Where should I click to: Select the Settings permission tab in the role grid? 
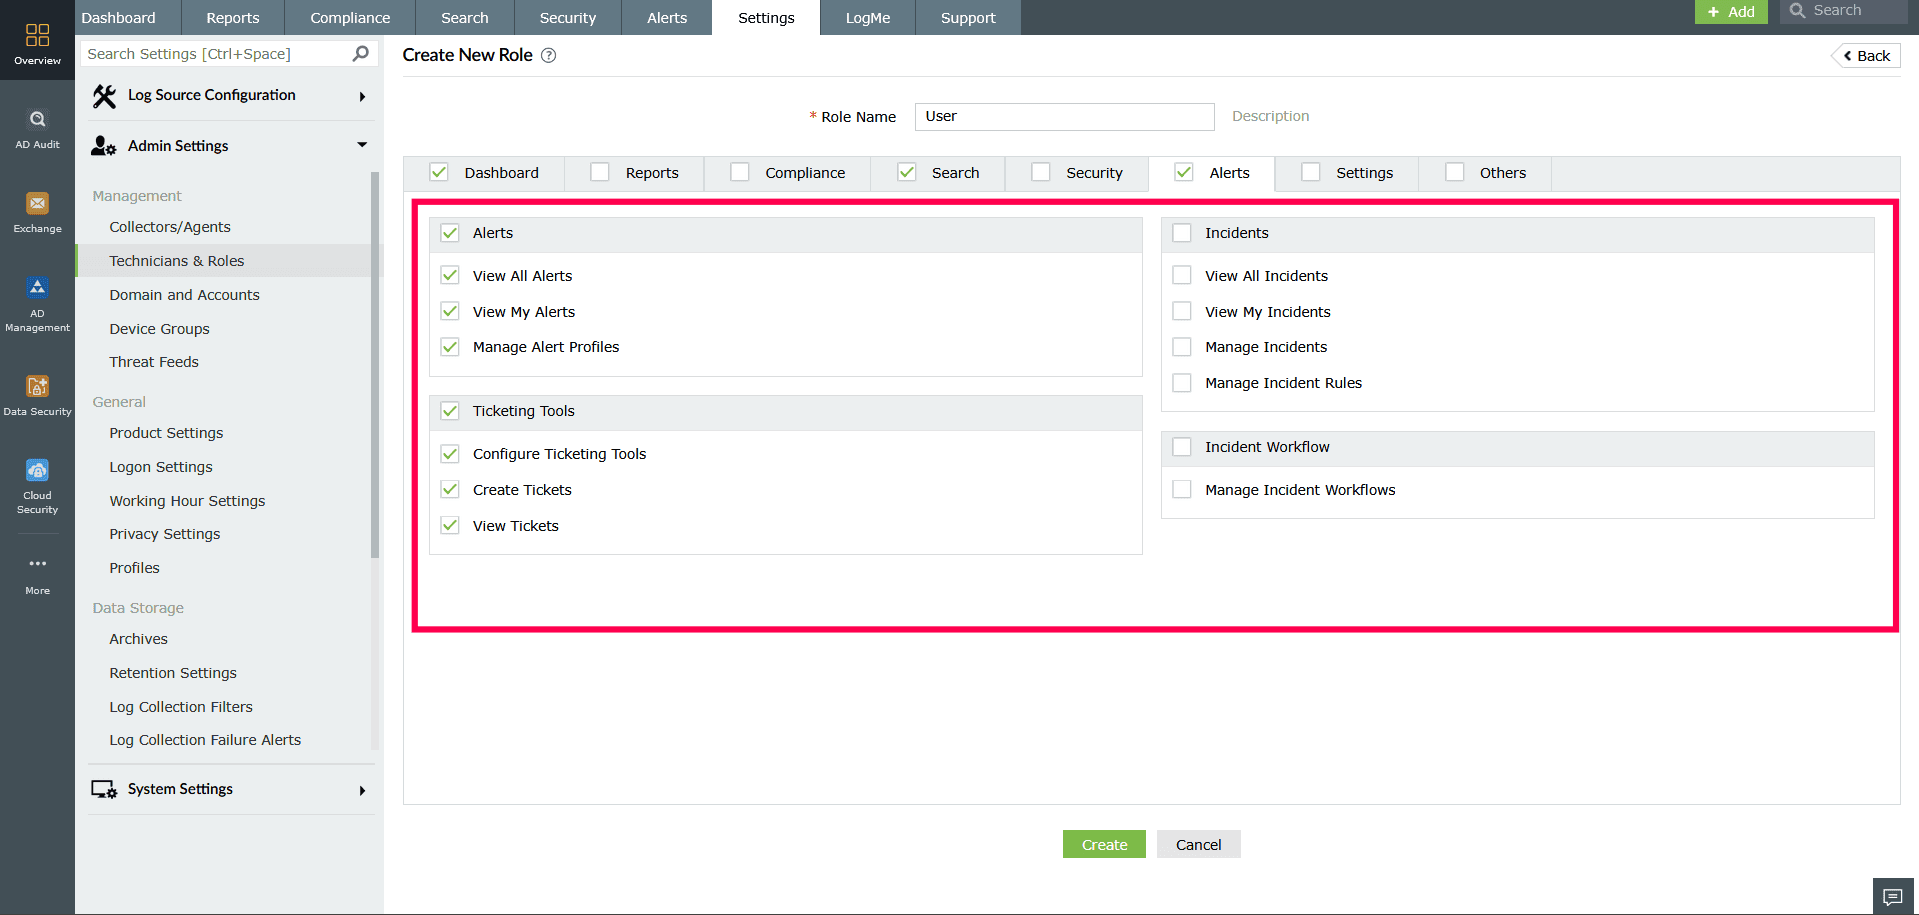click(x=1346, y=172)
